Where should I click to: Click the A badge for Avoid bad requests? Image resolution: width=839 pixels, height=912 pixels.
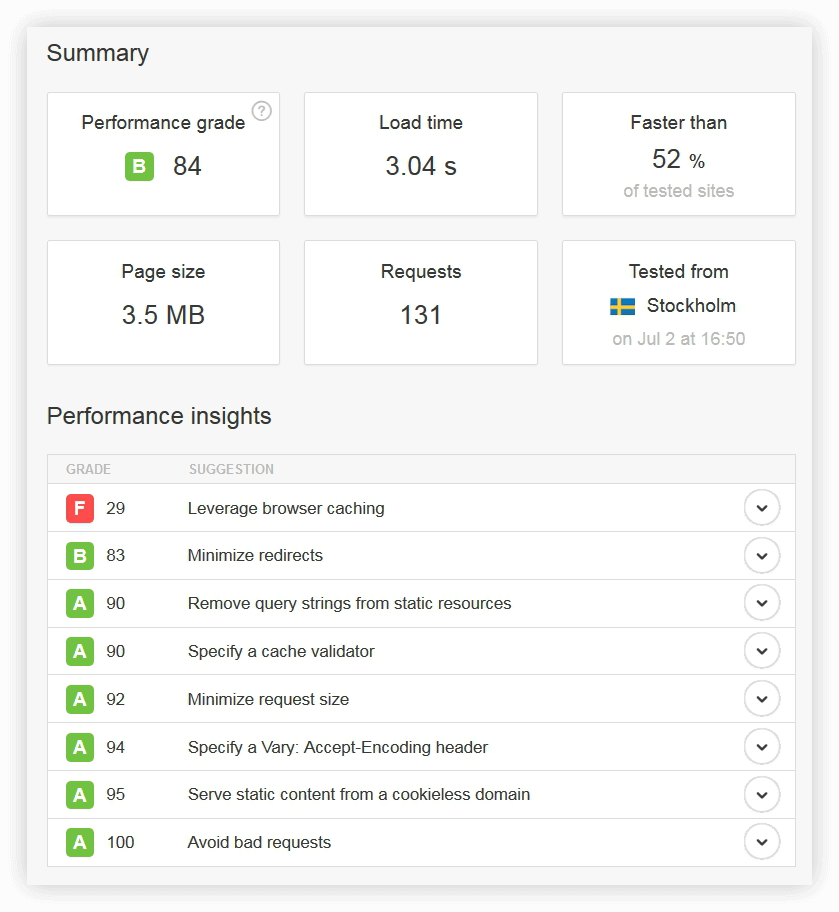pos(80,842)
